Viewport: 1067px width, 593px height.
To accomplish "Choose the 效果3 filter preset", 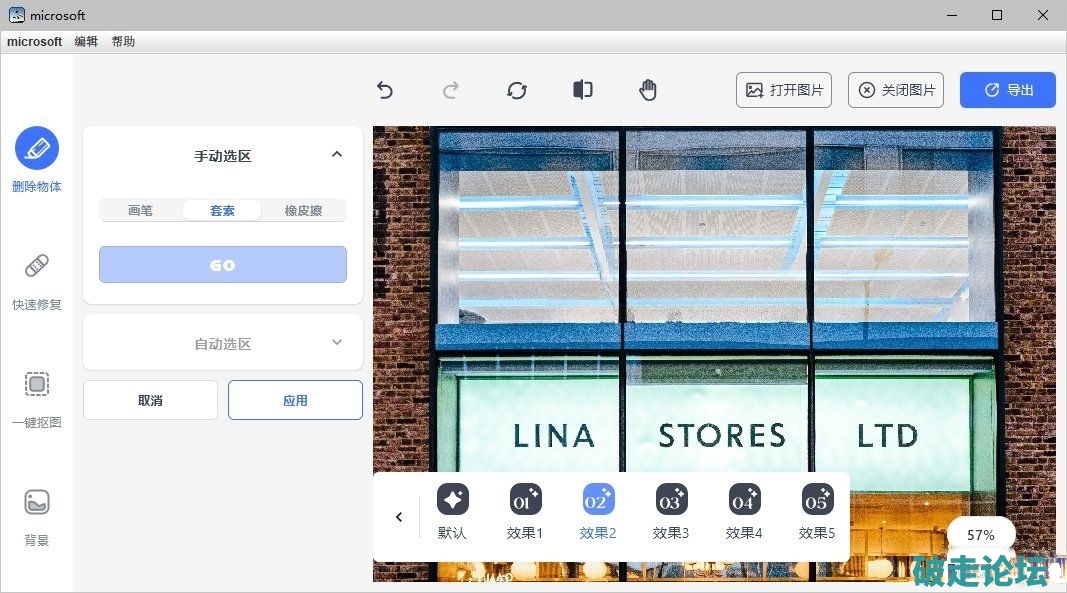I will [671, 511].
